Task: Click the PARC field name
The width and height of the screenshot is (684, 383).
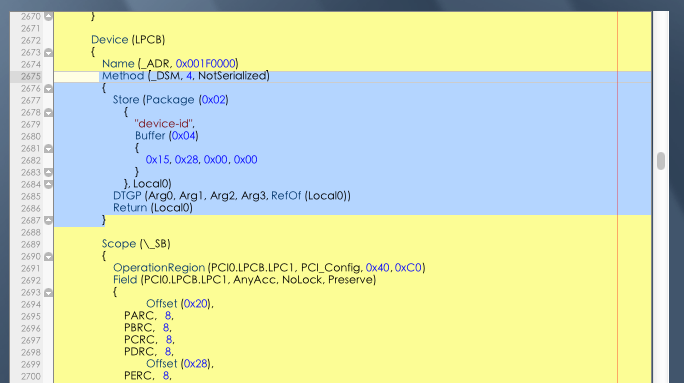Action: pyautogui.click(x=139, y=316)
